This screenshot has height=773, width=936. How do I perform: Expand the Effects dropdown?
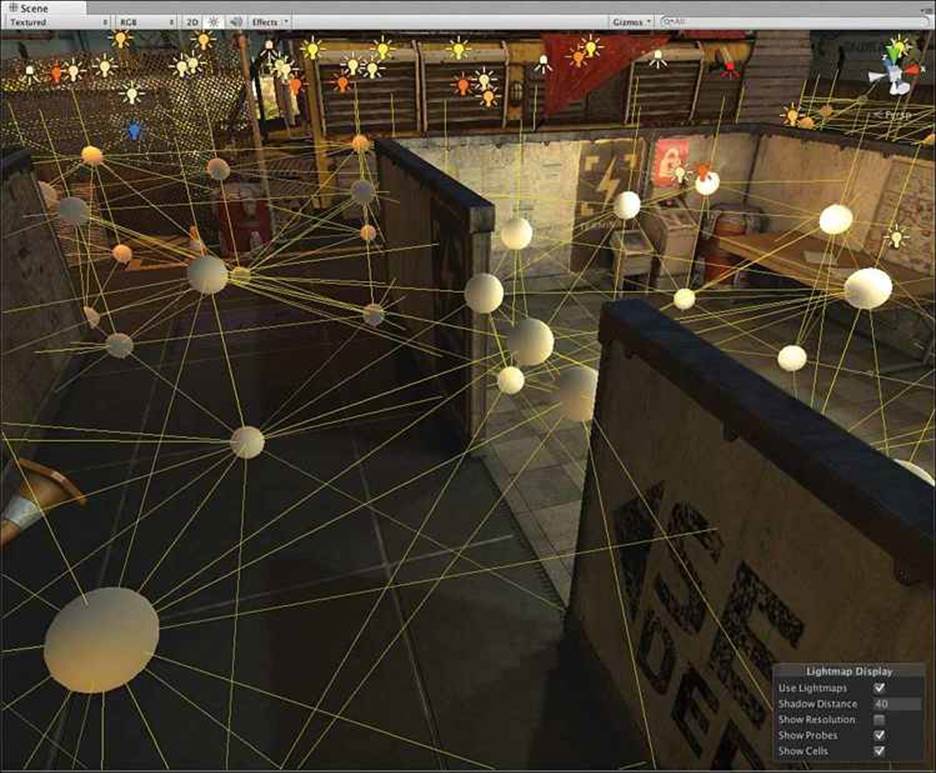[269, 22]
